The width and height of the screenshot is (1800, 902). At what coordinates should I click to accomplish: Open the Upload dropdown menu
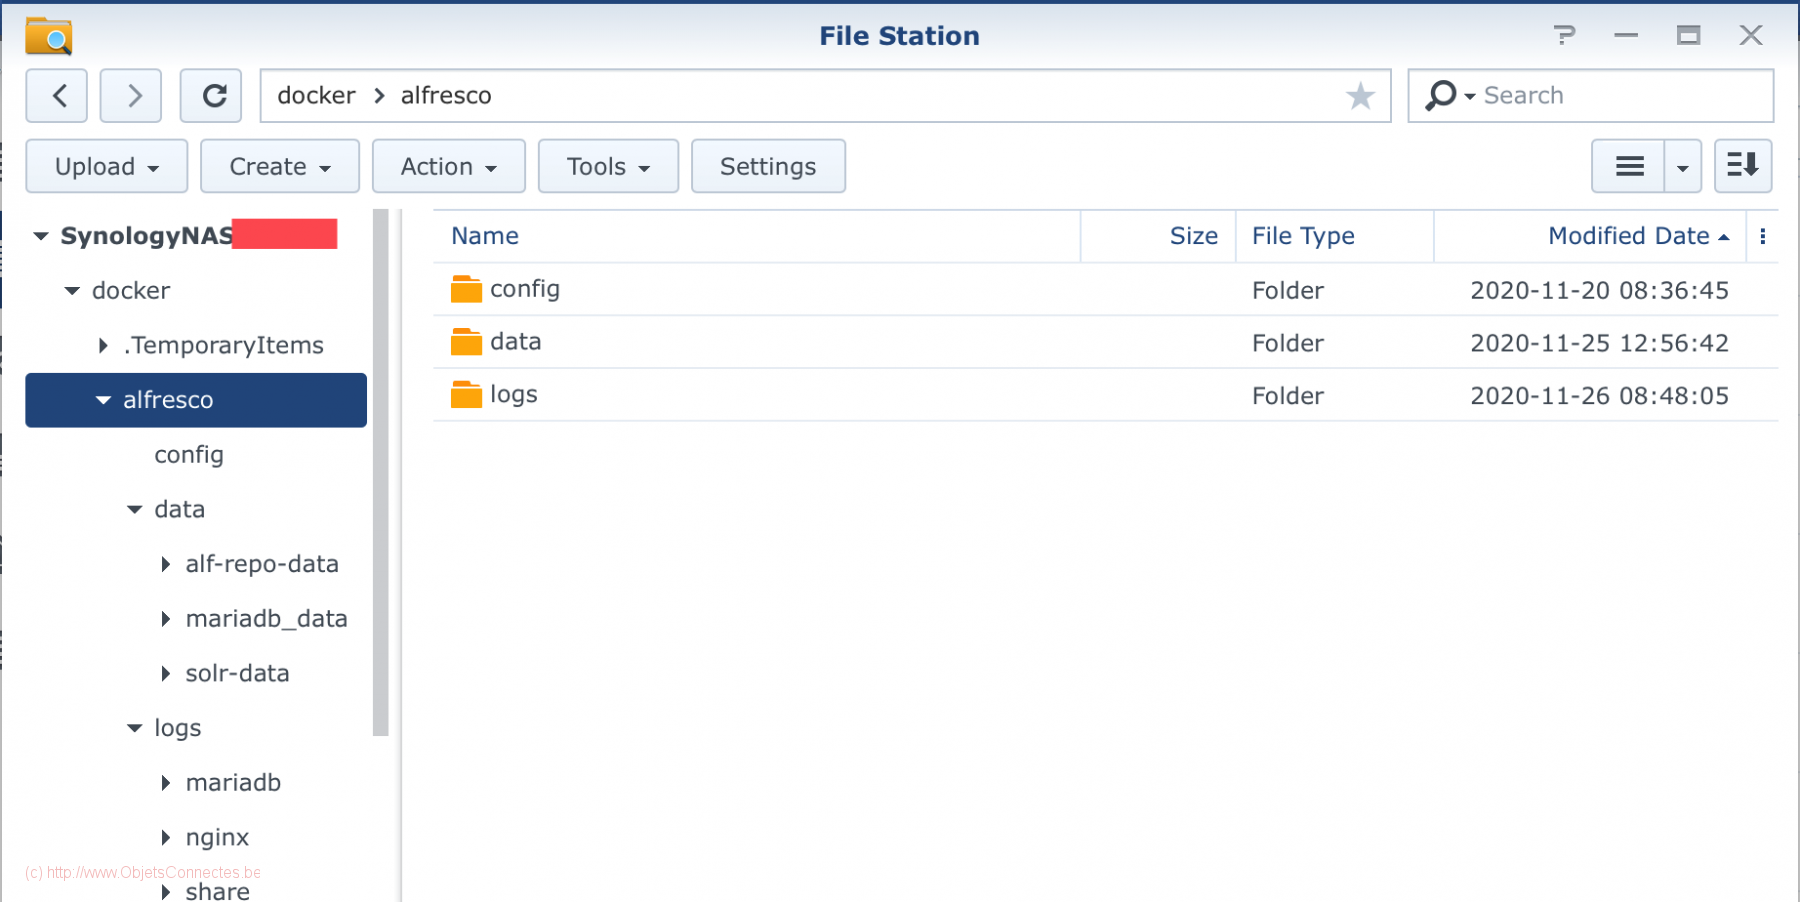point(107,166)
